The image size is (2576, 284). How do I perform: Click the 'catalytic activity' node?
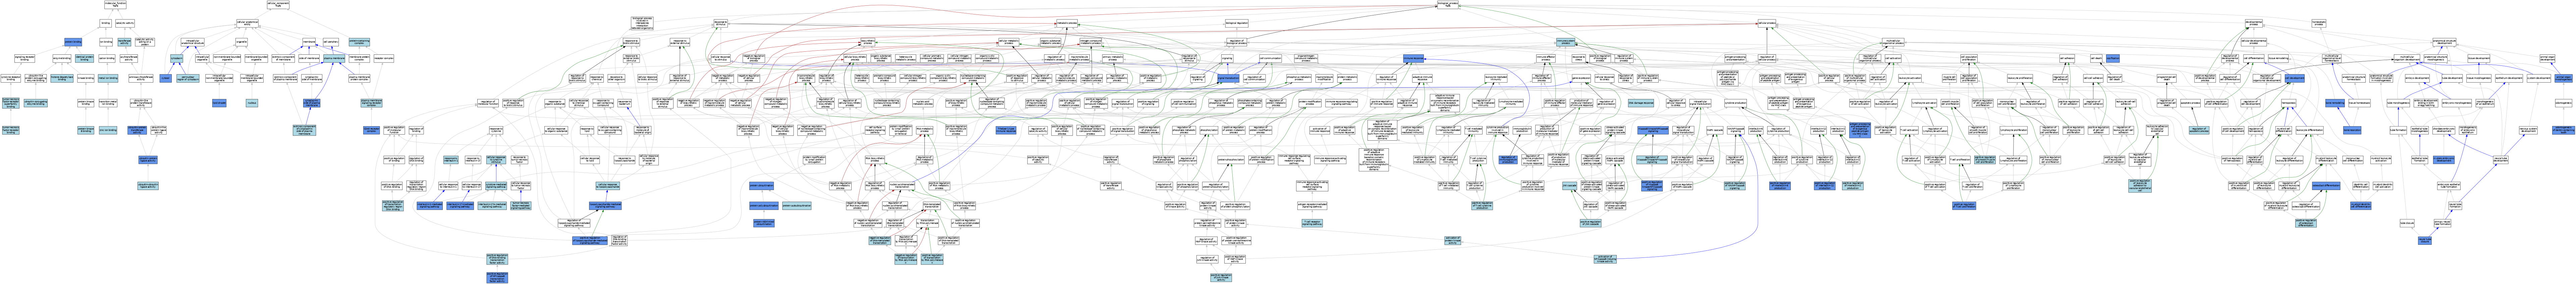(125, 23)
